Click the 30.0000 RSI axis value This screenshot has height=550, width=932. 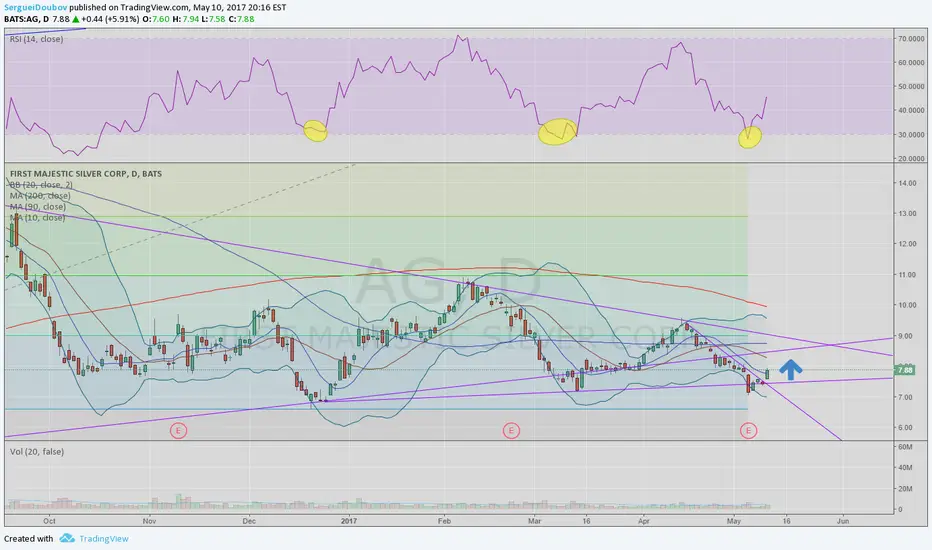pos(911,135)
